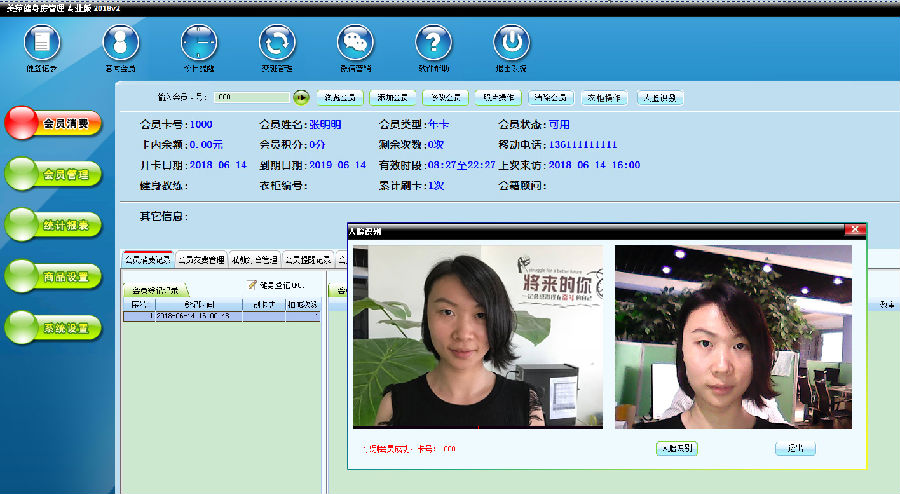Click the member card number input field

coord(252,98)
